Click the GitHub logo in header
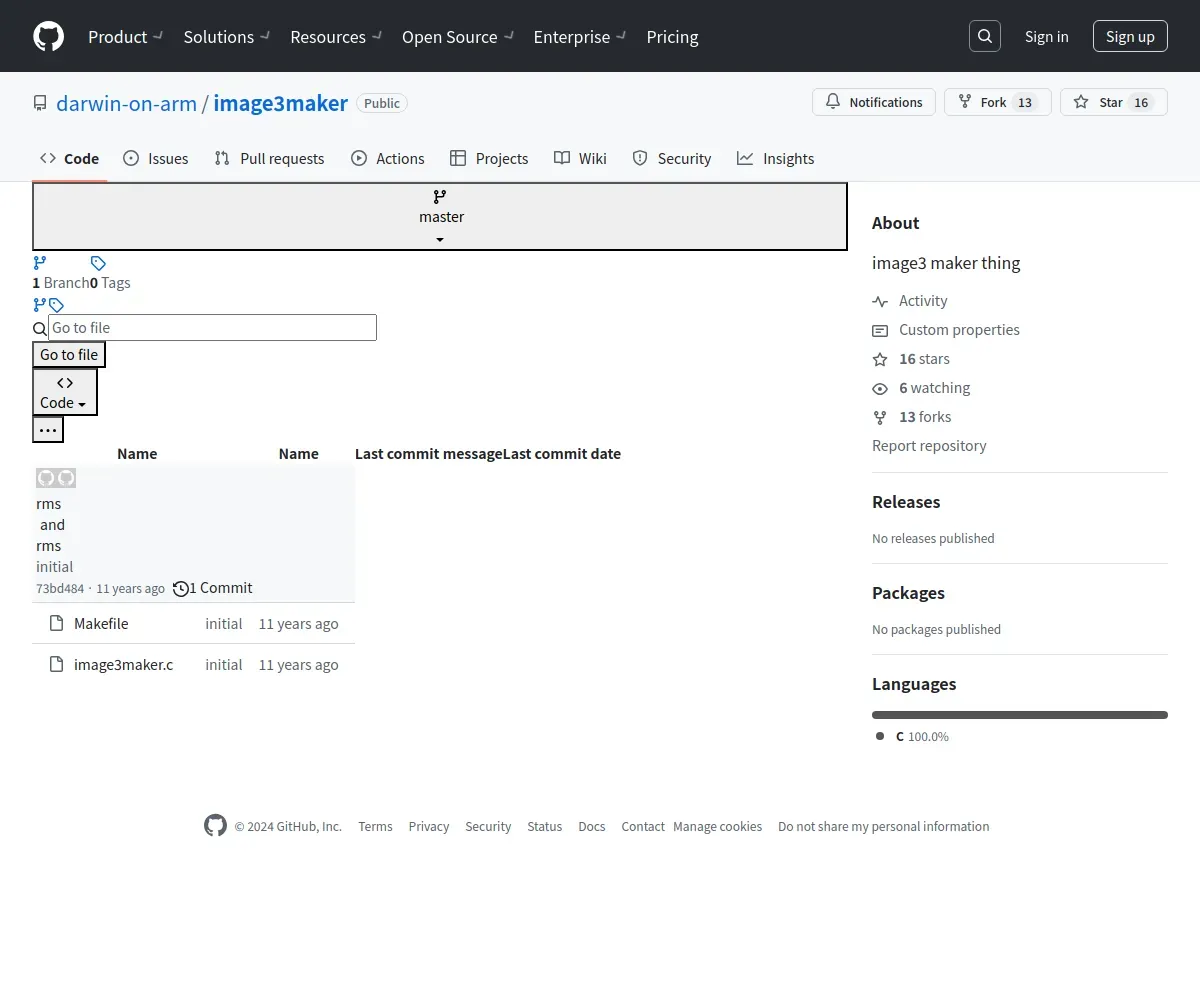The height and width of the screenshot is (1000, 1200). [48, 36]
